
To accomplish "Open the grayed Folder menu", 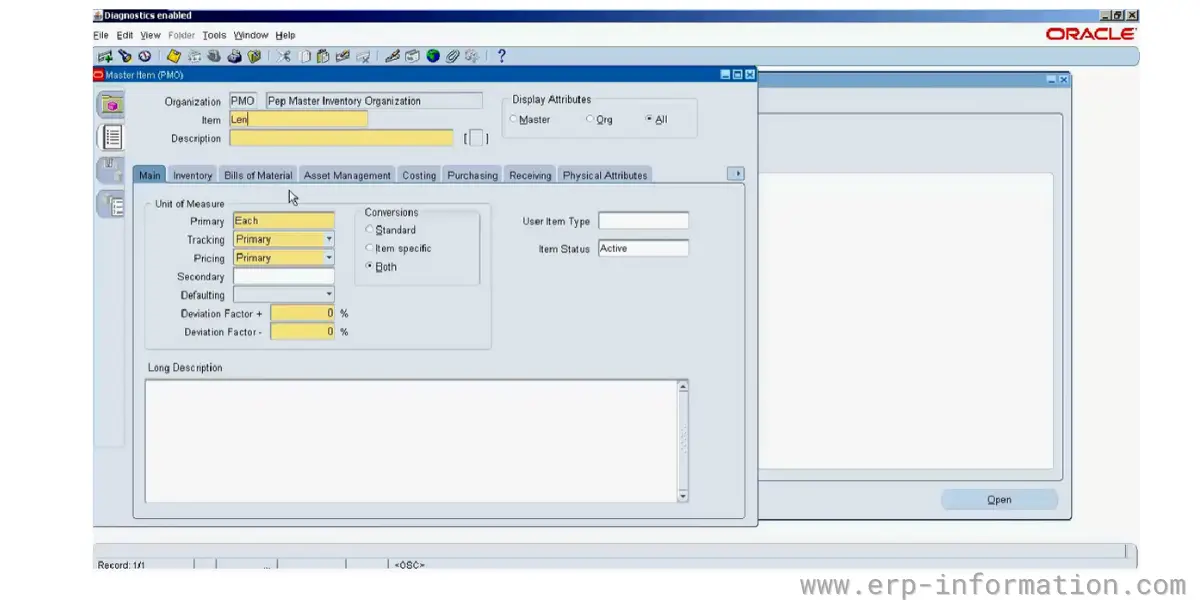I will pyautogui.click(x=181, y=35).
